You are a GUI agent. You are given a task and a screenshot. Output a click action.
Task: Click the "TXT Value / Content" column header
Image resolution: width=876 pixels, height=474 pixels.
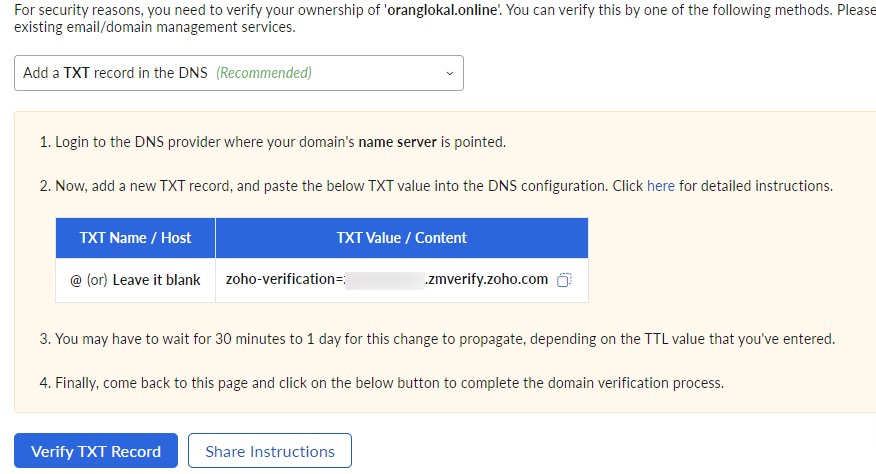tap(401, 238)
